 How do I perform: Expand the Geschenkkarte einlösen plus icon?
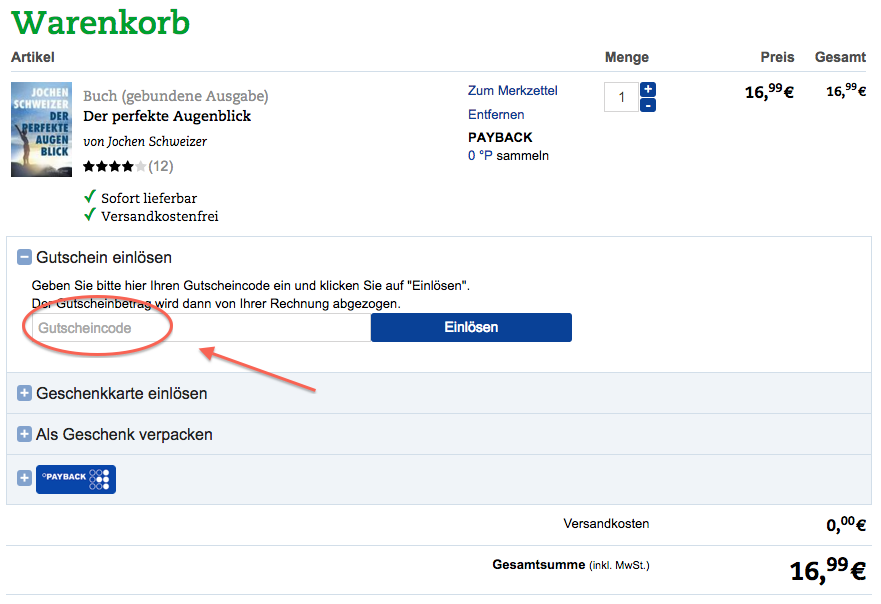coord(24,394)
